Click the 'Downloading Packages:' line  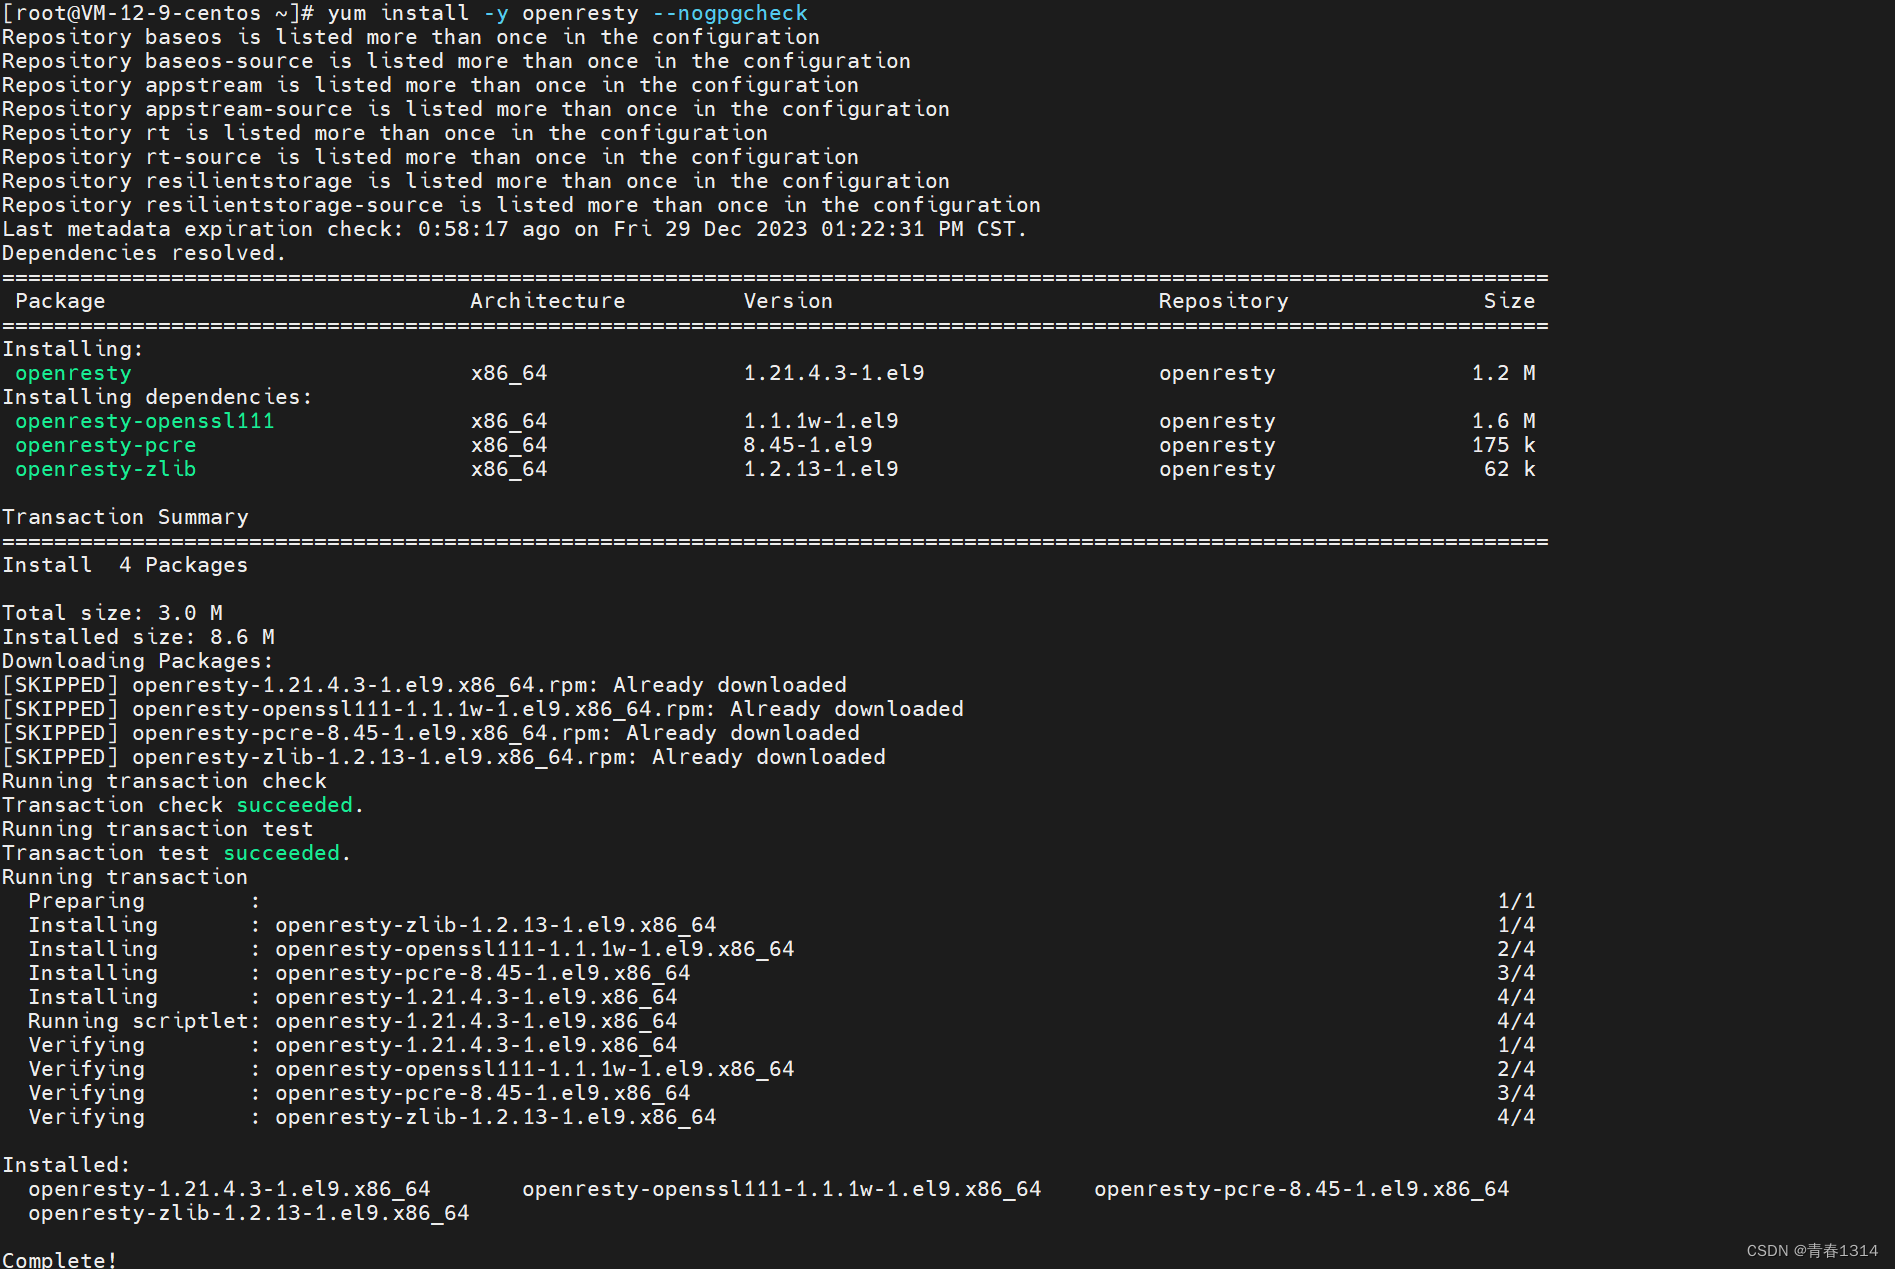click(138, 661)
